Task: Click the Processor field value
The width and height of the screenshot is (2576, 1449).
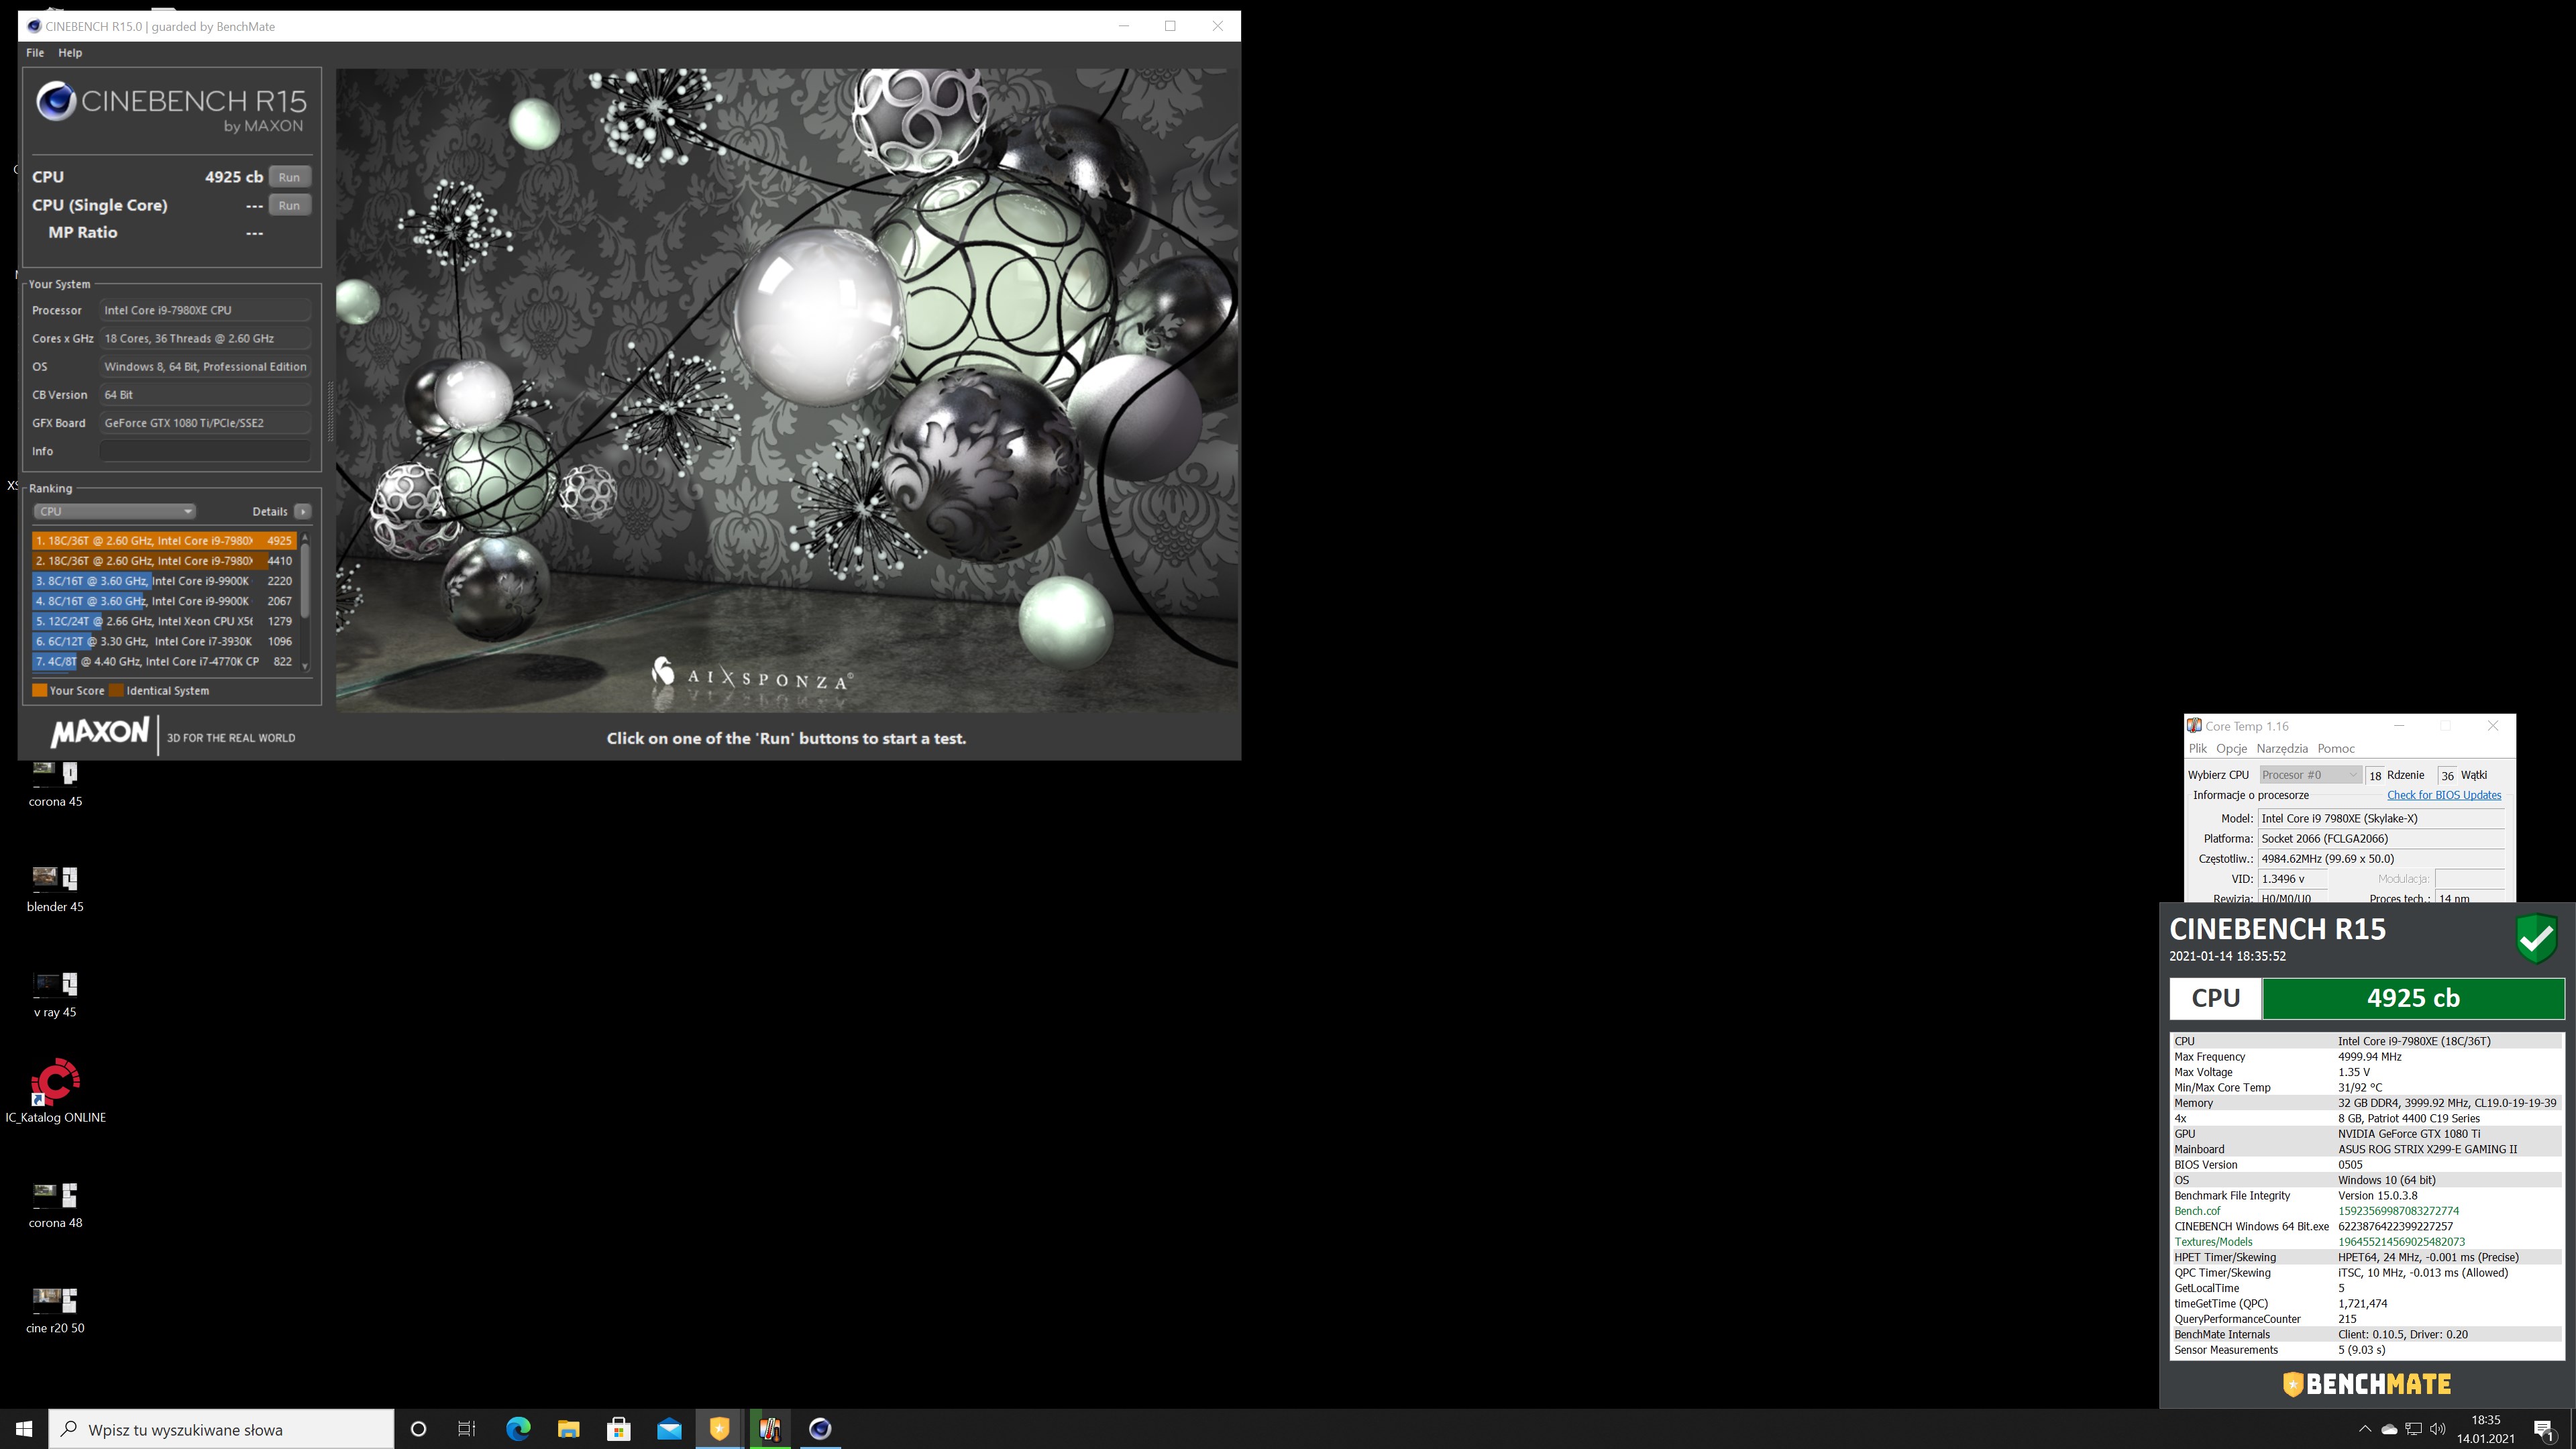Action: coord(205,310)
